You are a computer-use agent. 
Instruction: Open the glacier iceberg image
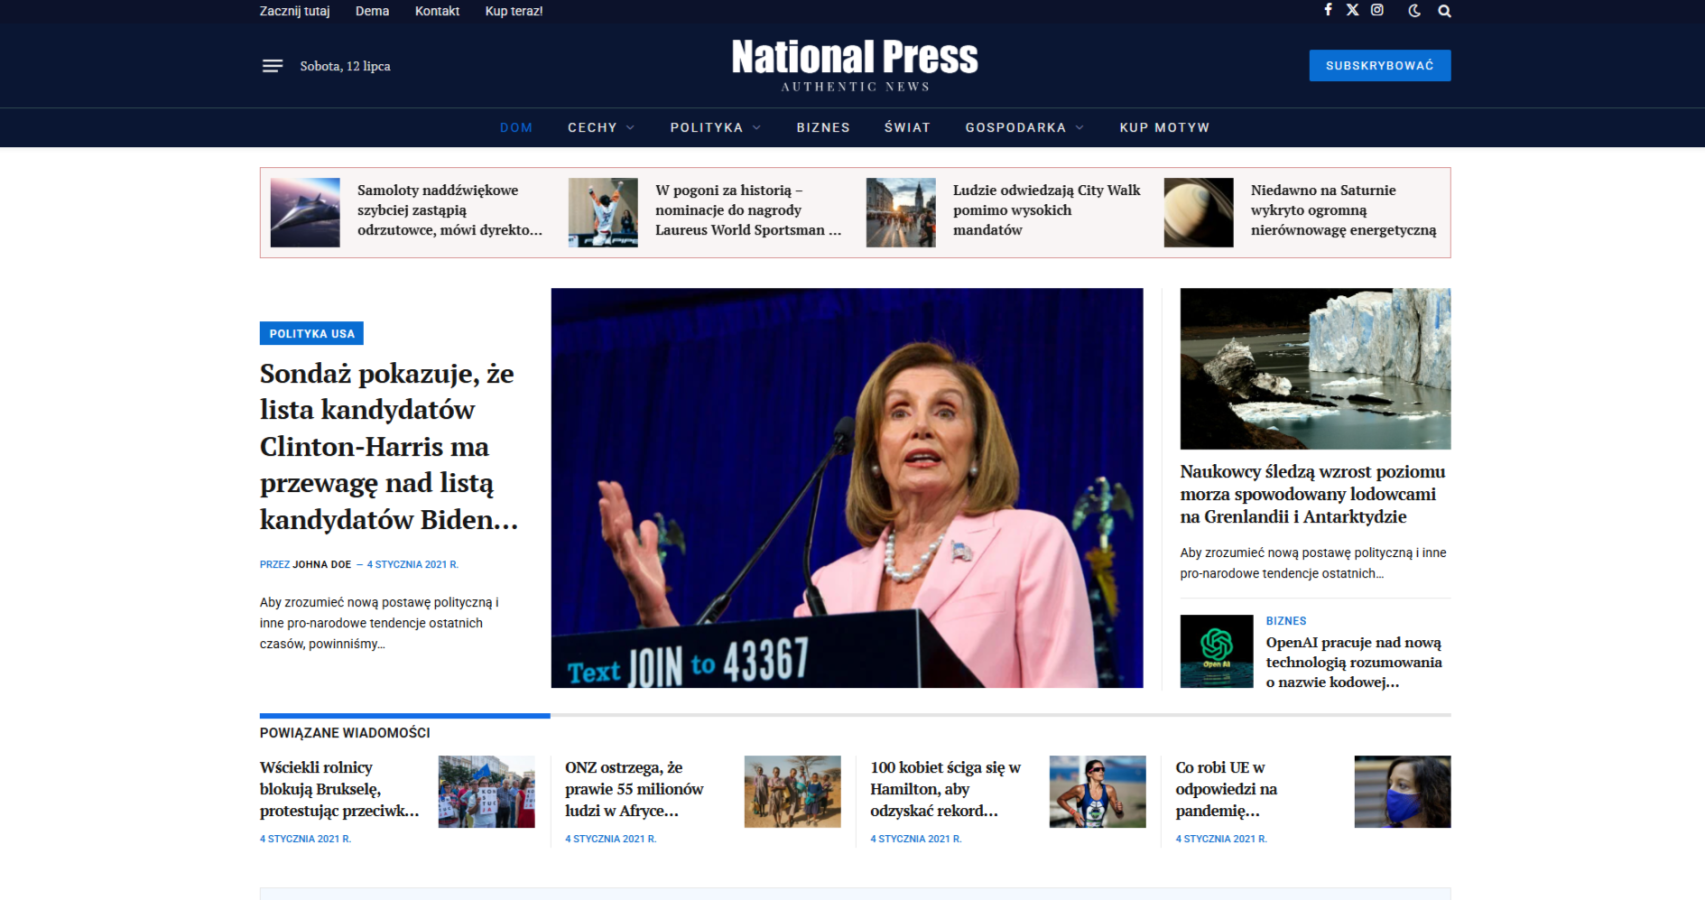coord(1315,369)
